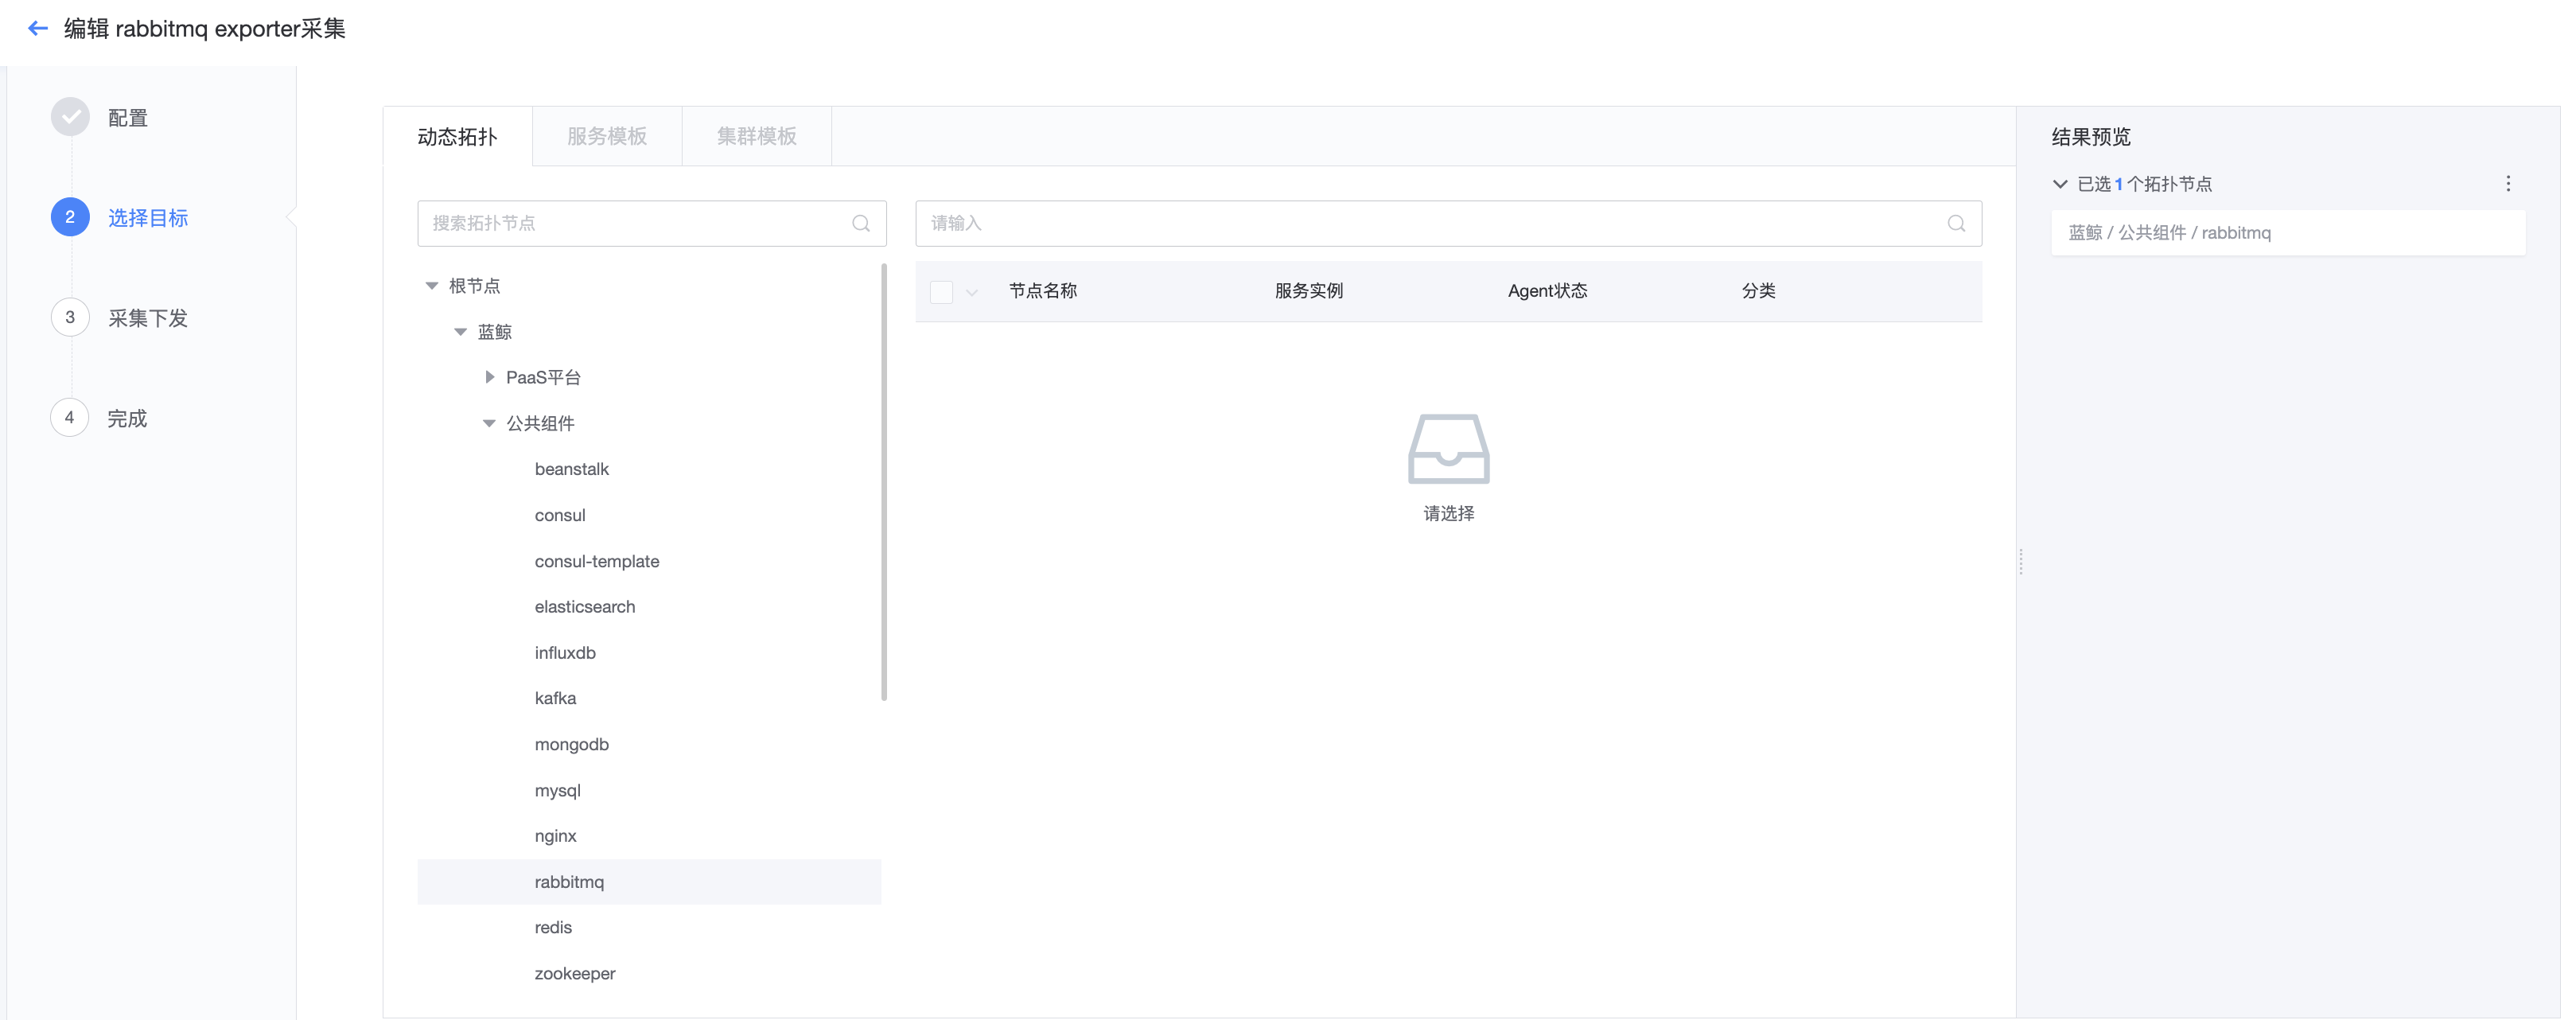Open the three-dot menu in result preview
This screenshot has width=2576, height=1020.
(2507, 184)
